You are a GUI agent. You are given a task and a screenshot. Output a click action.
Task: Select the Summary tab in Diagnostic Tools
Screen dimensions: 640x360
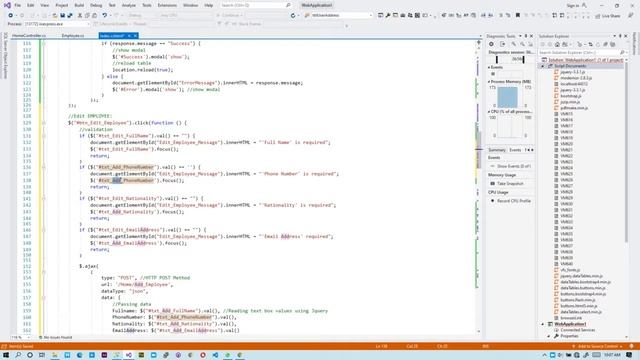(x=497, y=150)
